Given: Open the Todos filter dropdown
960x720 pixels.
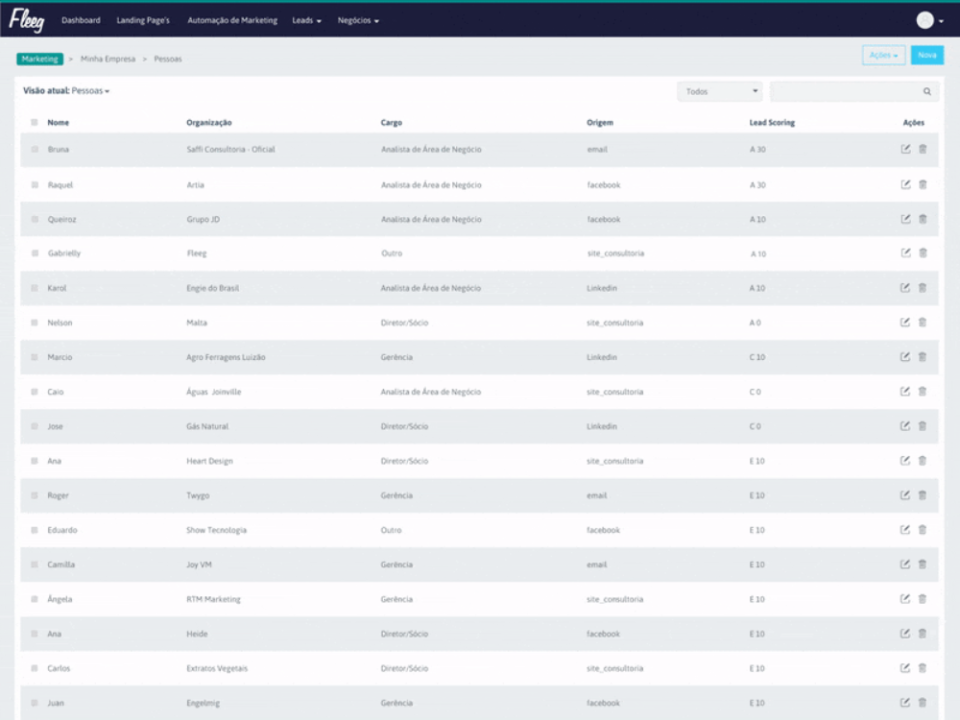Looking at the screenshot, I should (719, 91).
